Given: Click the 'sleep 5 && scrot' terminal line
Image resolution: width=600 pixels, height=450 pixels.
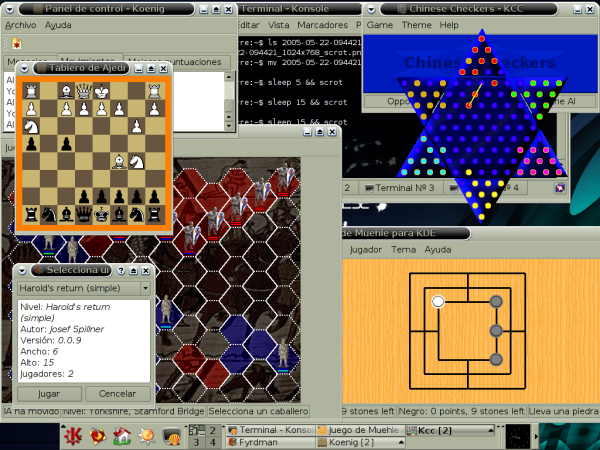Looking at the screenshot, I should [305, 82].
